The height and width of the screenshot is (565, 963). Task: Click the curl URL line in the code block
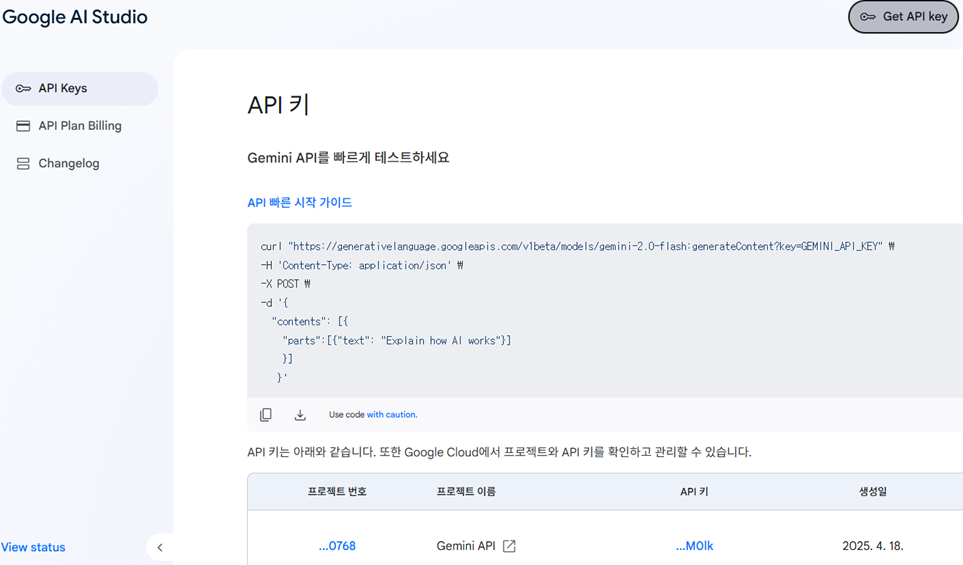pos(577,246)
